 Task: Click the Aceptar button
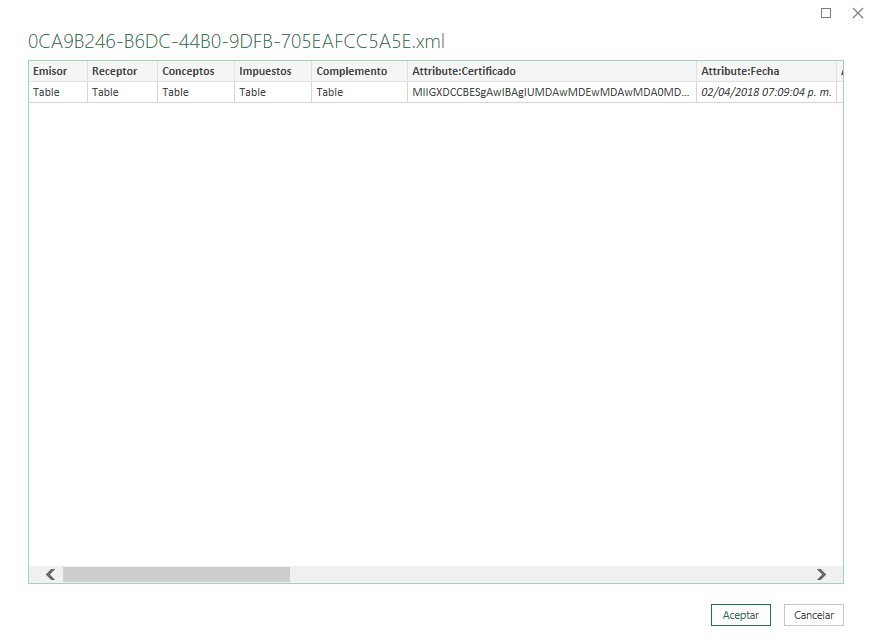pos(740,615)
